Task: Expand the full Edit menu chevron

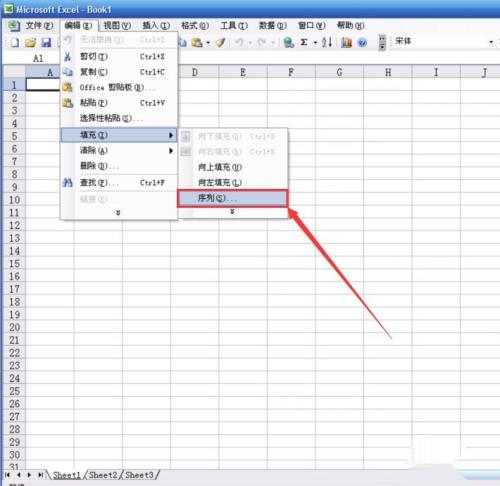Action: coord(118,213)
